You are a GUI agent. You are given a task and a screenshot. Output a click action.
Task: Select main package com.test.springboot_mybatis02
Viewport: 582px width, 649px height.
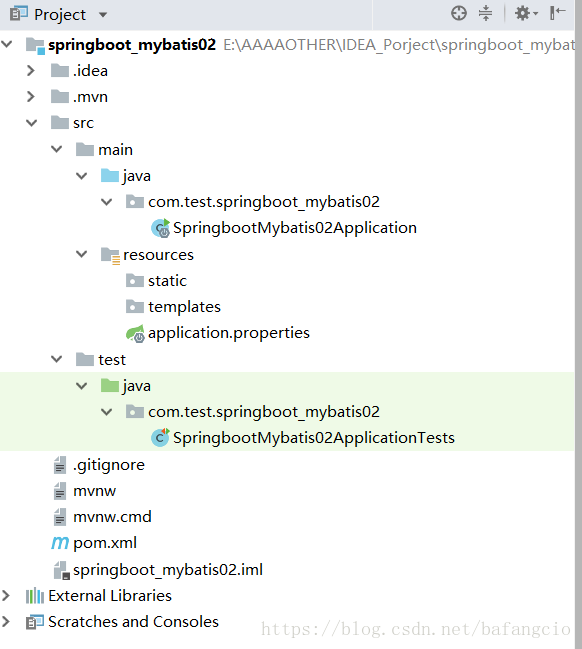click(x=264, y=202)
